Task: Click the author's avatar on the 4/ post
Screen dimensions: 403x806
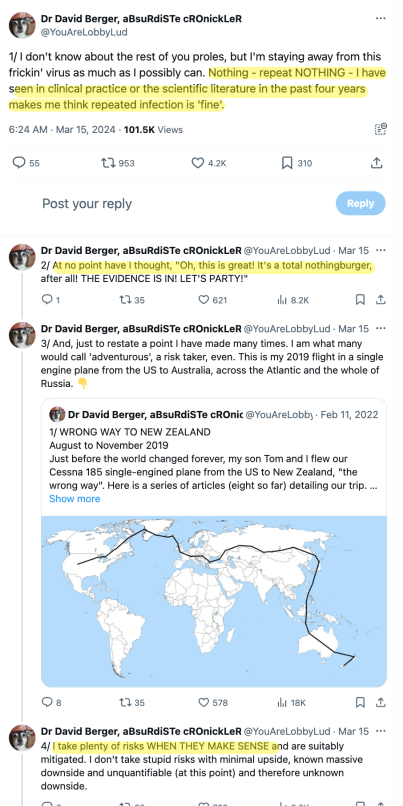Action: pos(22,738)
